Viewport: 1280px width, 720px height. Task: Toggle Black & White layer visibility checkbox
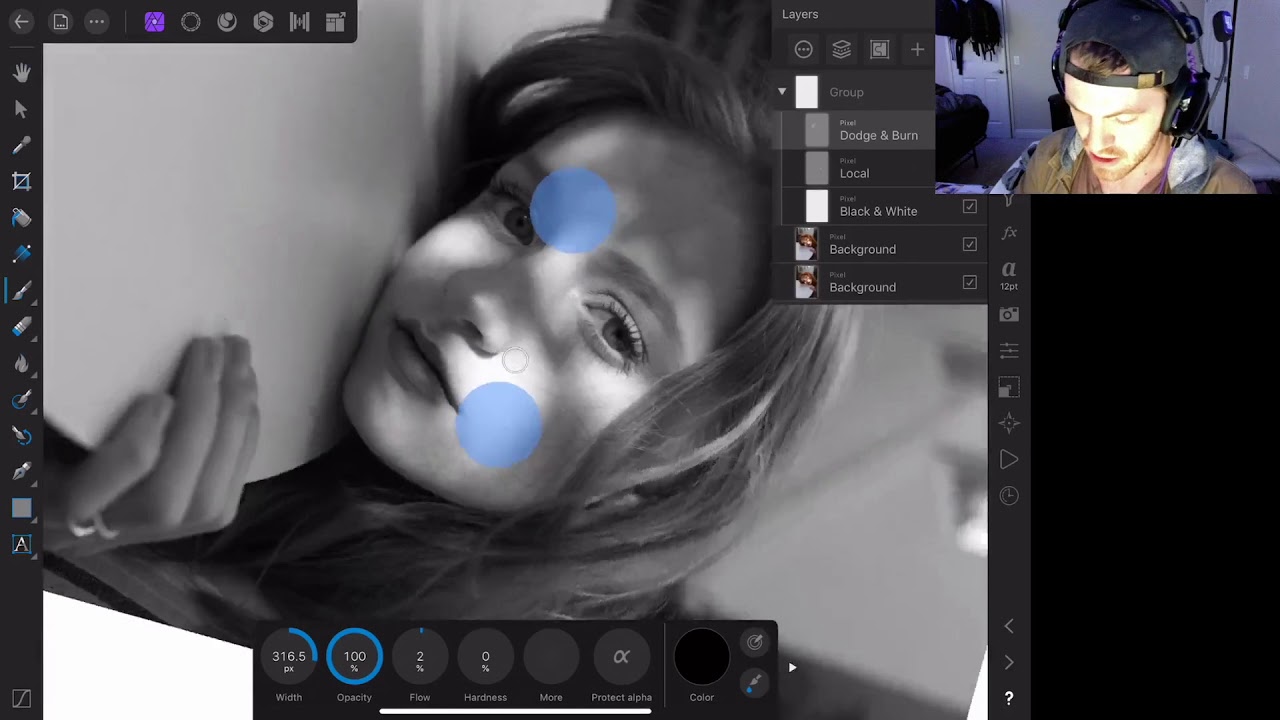click(969, 206)
